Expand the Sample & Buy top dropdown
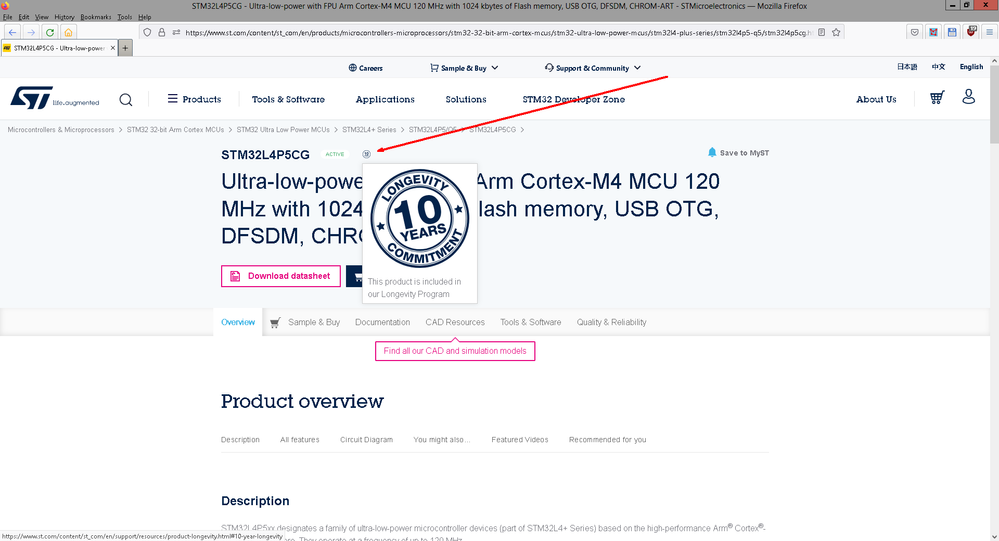This screenshot has height=541, width=999. [464, 68]
